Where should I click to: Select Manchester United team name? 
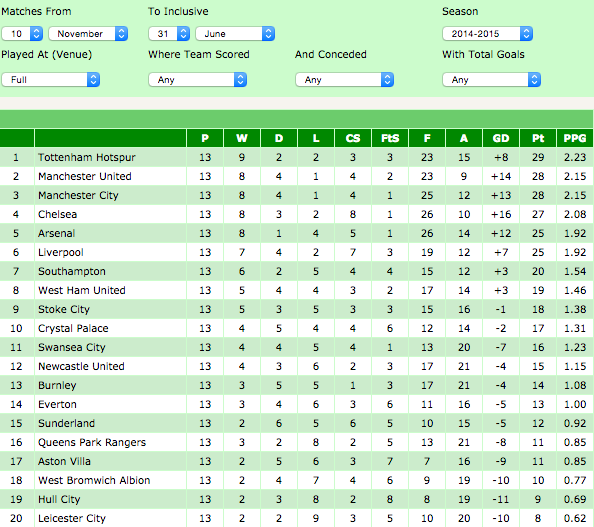[85, 176]
